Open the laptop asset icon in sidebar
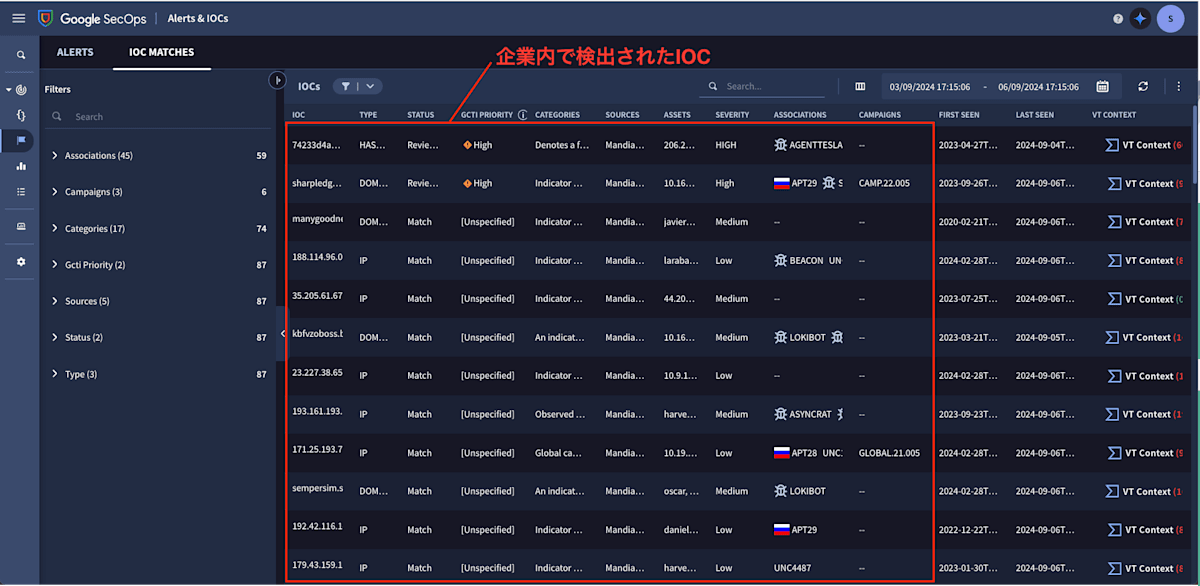The image size is (1200, 586). coord(21,226)
